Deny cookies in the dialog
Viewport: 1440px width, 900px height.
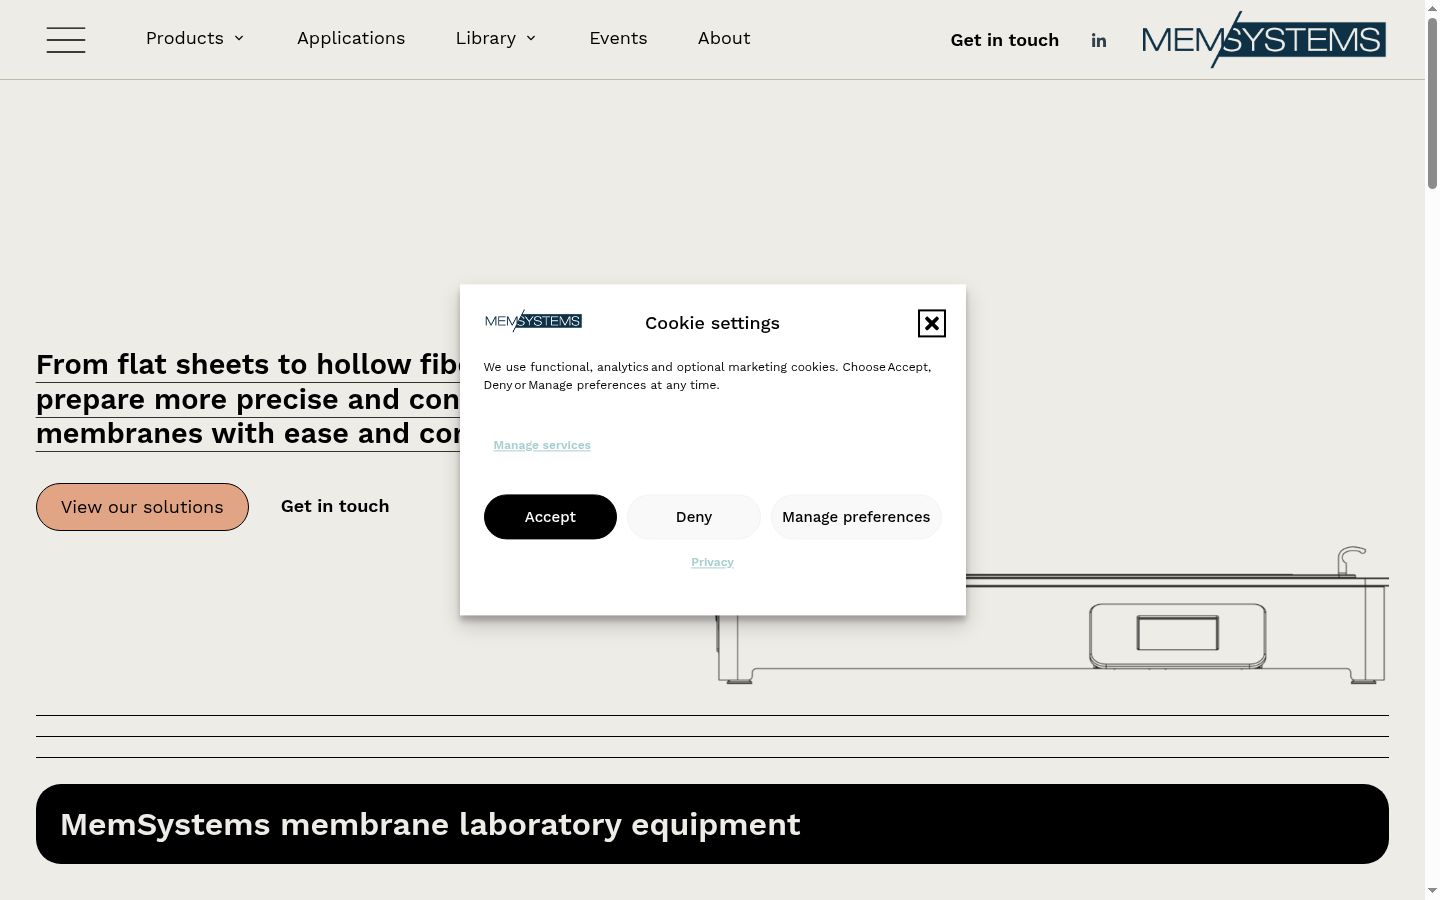point(694,517)
